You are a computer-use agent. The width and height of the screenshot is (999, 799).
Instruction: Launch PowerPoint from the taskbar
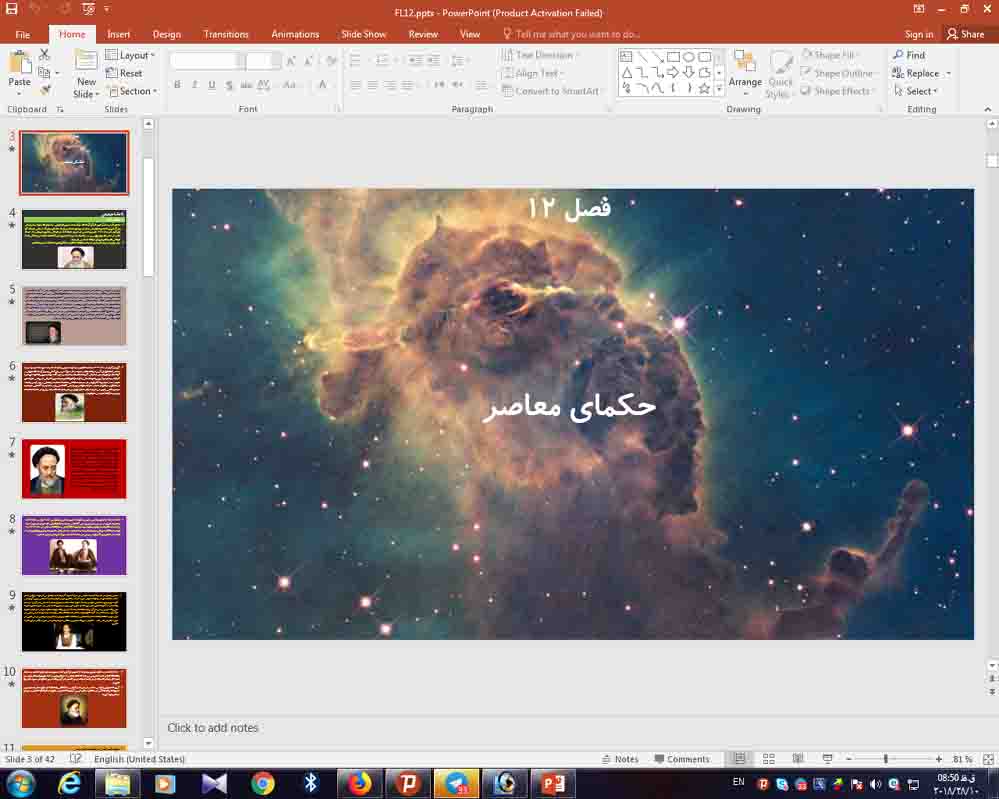tap(553, 783)
